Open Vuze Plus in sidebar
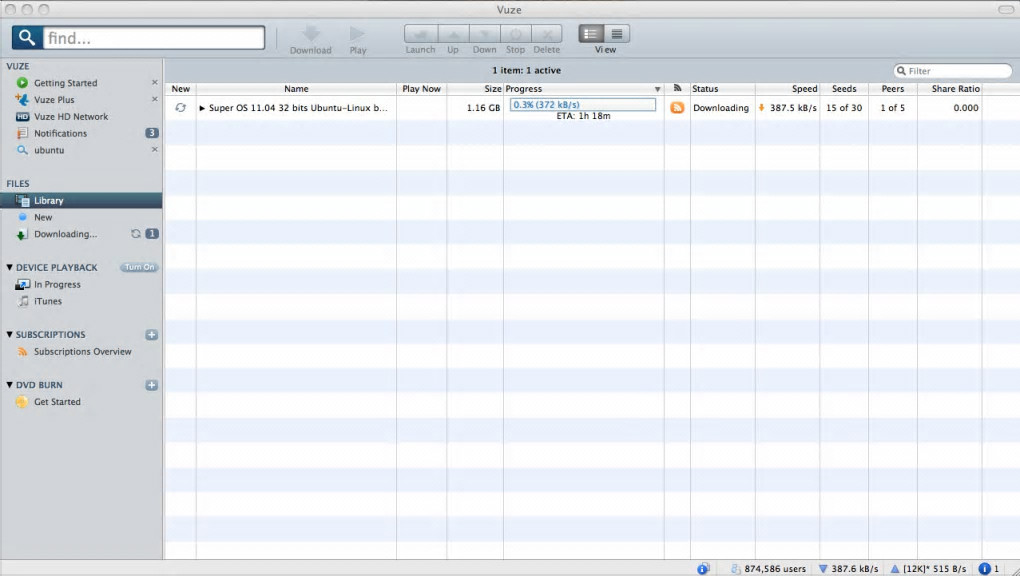 click(x=54, y=100)
